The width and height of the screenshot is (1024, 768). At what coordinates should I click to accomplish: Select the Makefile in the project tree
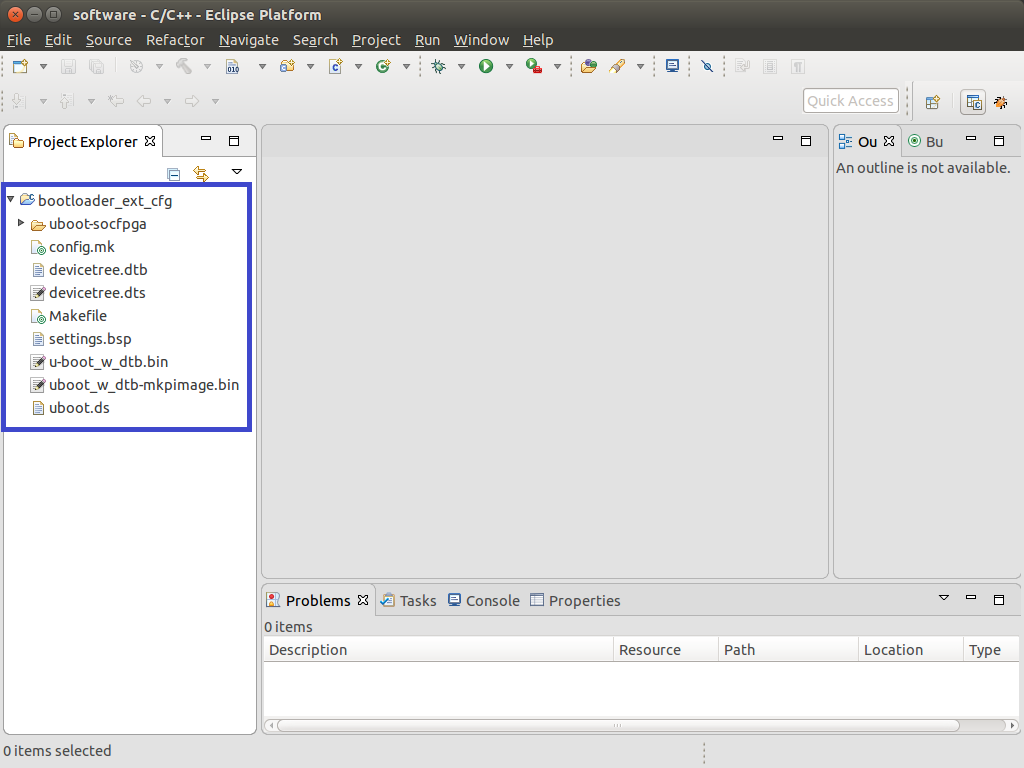(x=77, y=316)
